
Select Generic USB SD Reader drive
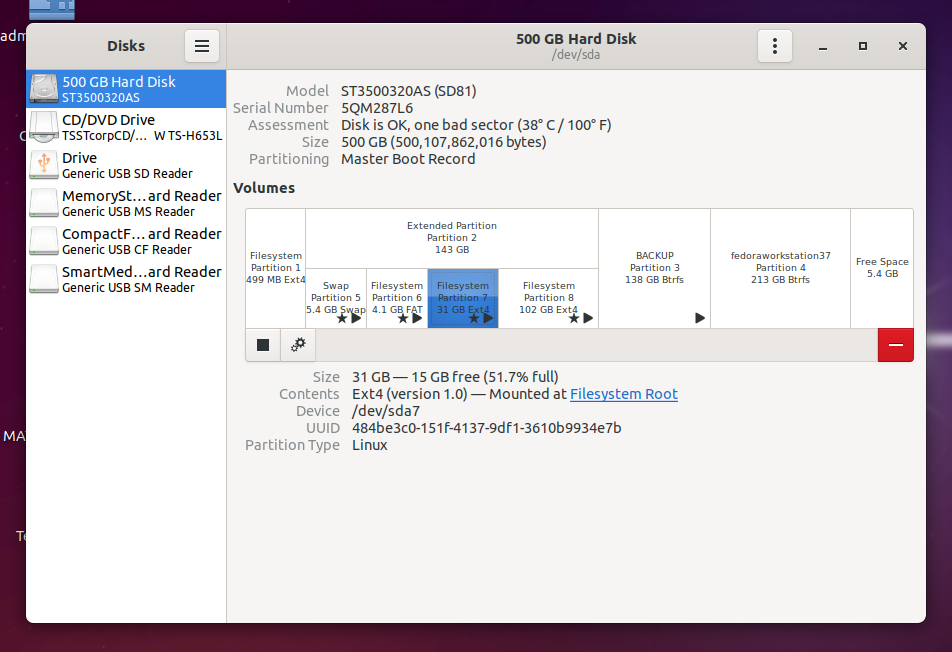(x=126, y=165)
